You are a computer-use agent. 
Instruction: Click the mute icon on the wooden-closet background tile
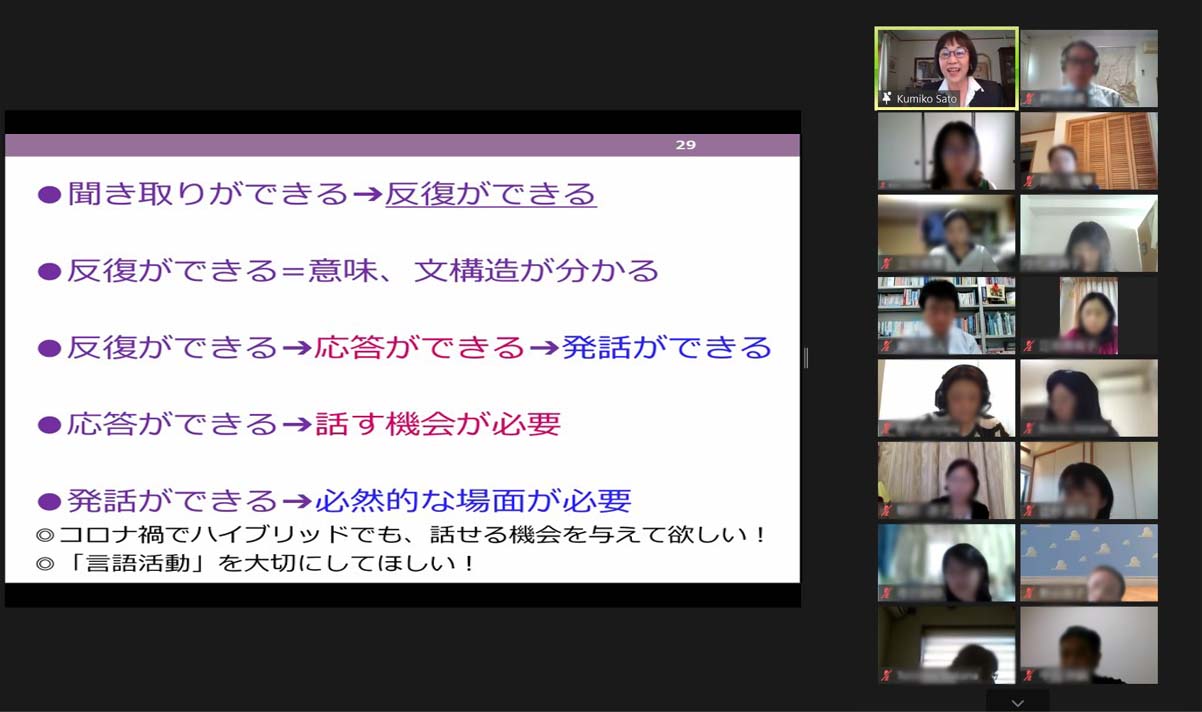[x=1030, y=180]
